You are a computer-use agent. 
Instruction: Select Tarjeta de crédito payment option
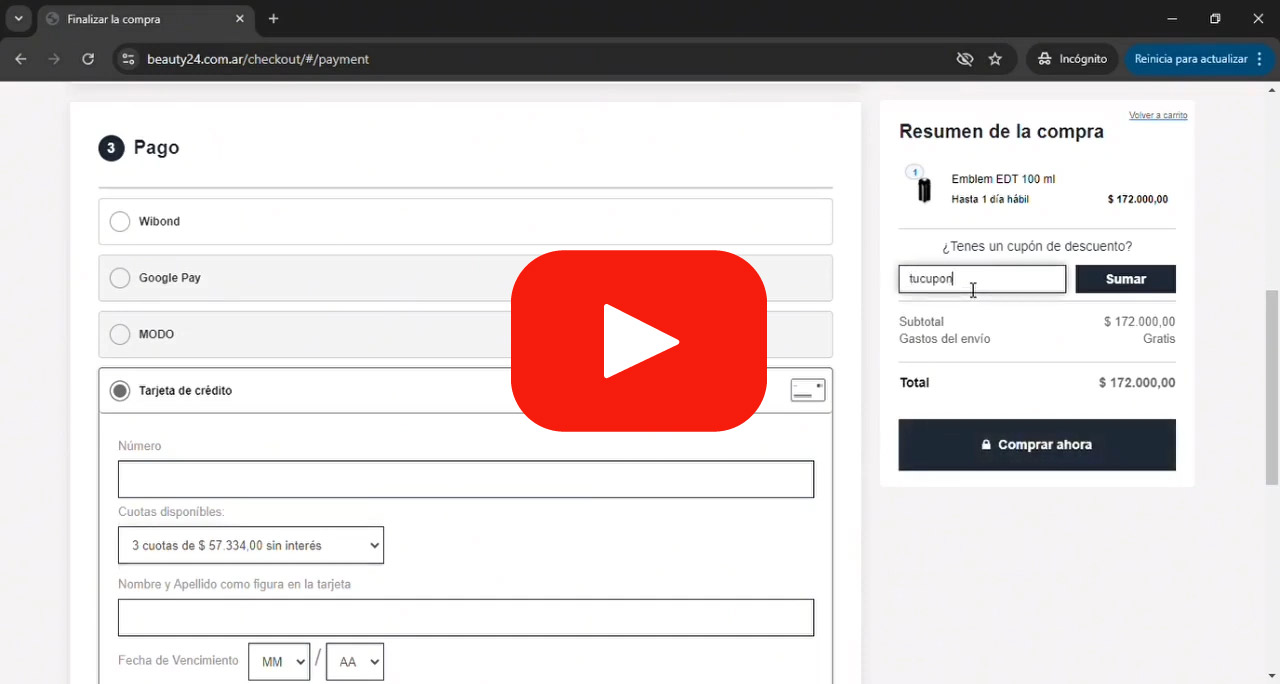tap(465, 390)
